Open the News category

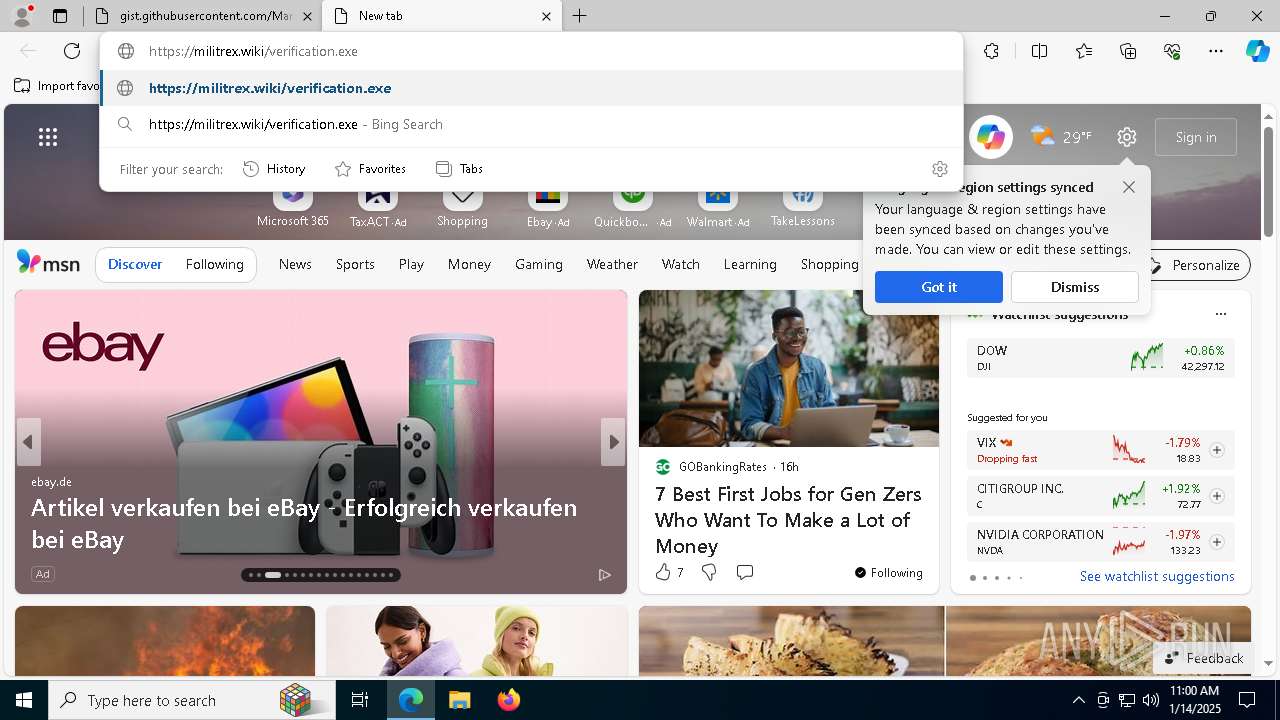click(295, 264)
